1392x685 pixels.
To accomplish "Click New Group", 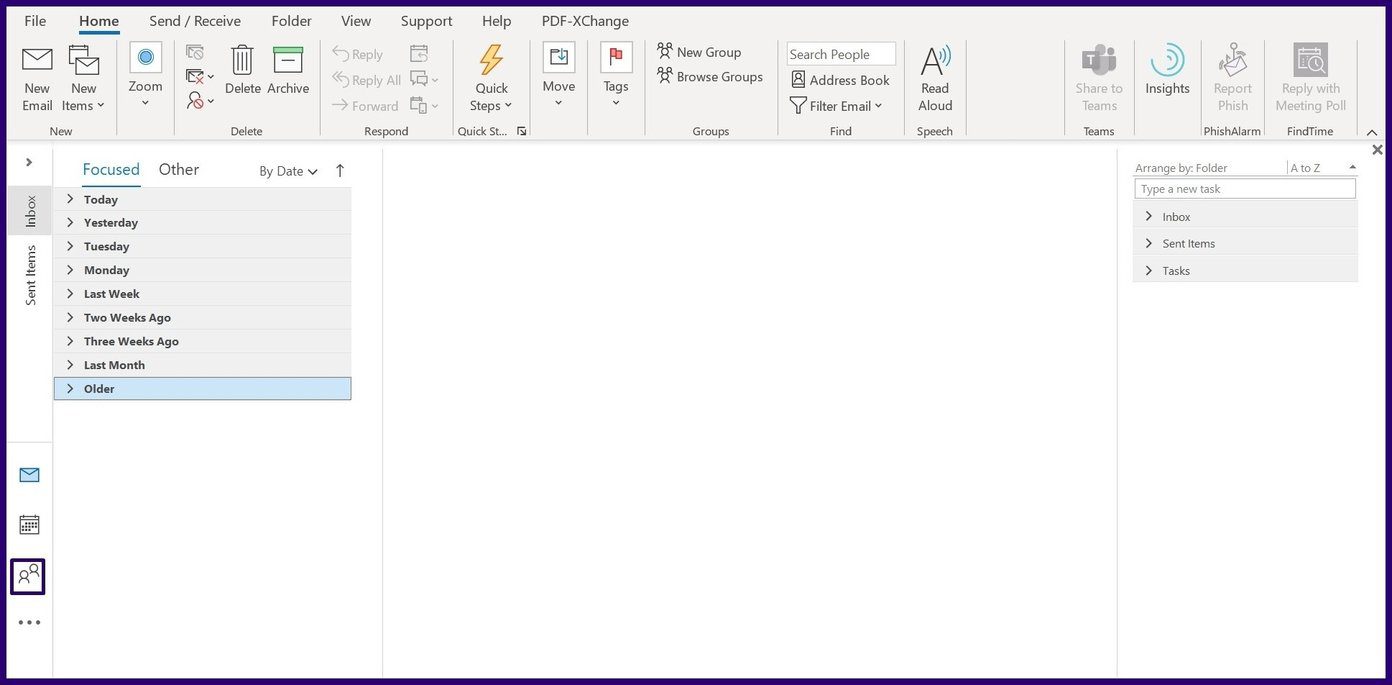I will point(699,52).
